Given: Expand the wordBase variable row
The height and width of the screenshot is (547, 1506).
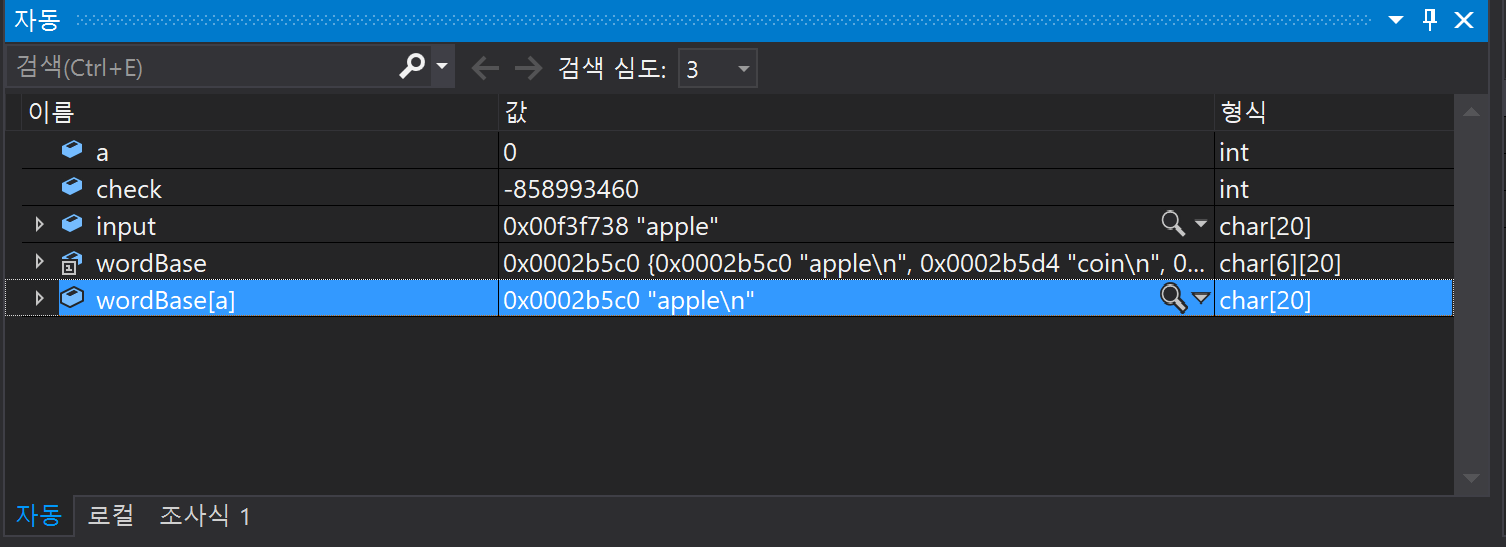Looking at the screenshot, I should (x=40, y=262).
